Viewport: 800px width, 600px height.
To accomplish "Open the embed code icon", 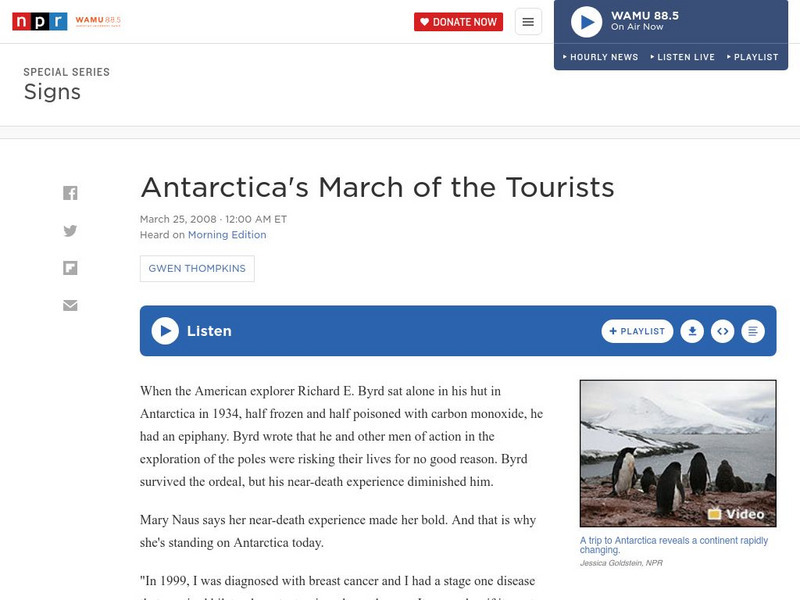I will coord(723,331).
